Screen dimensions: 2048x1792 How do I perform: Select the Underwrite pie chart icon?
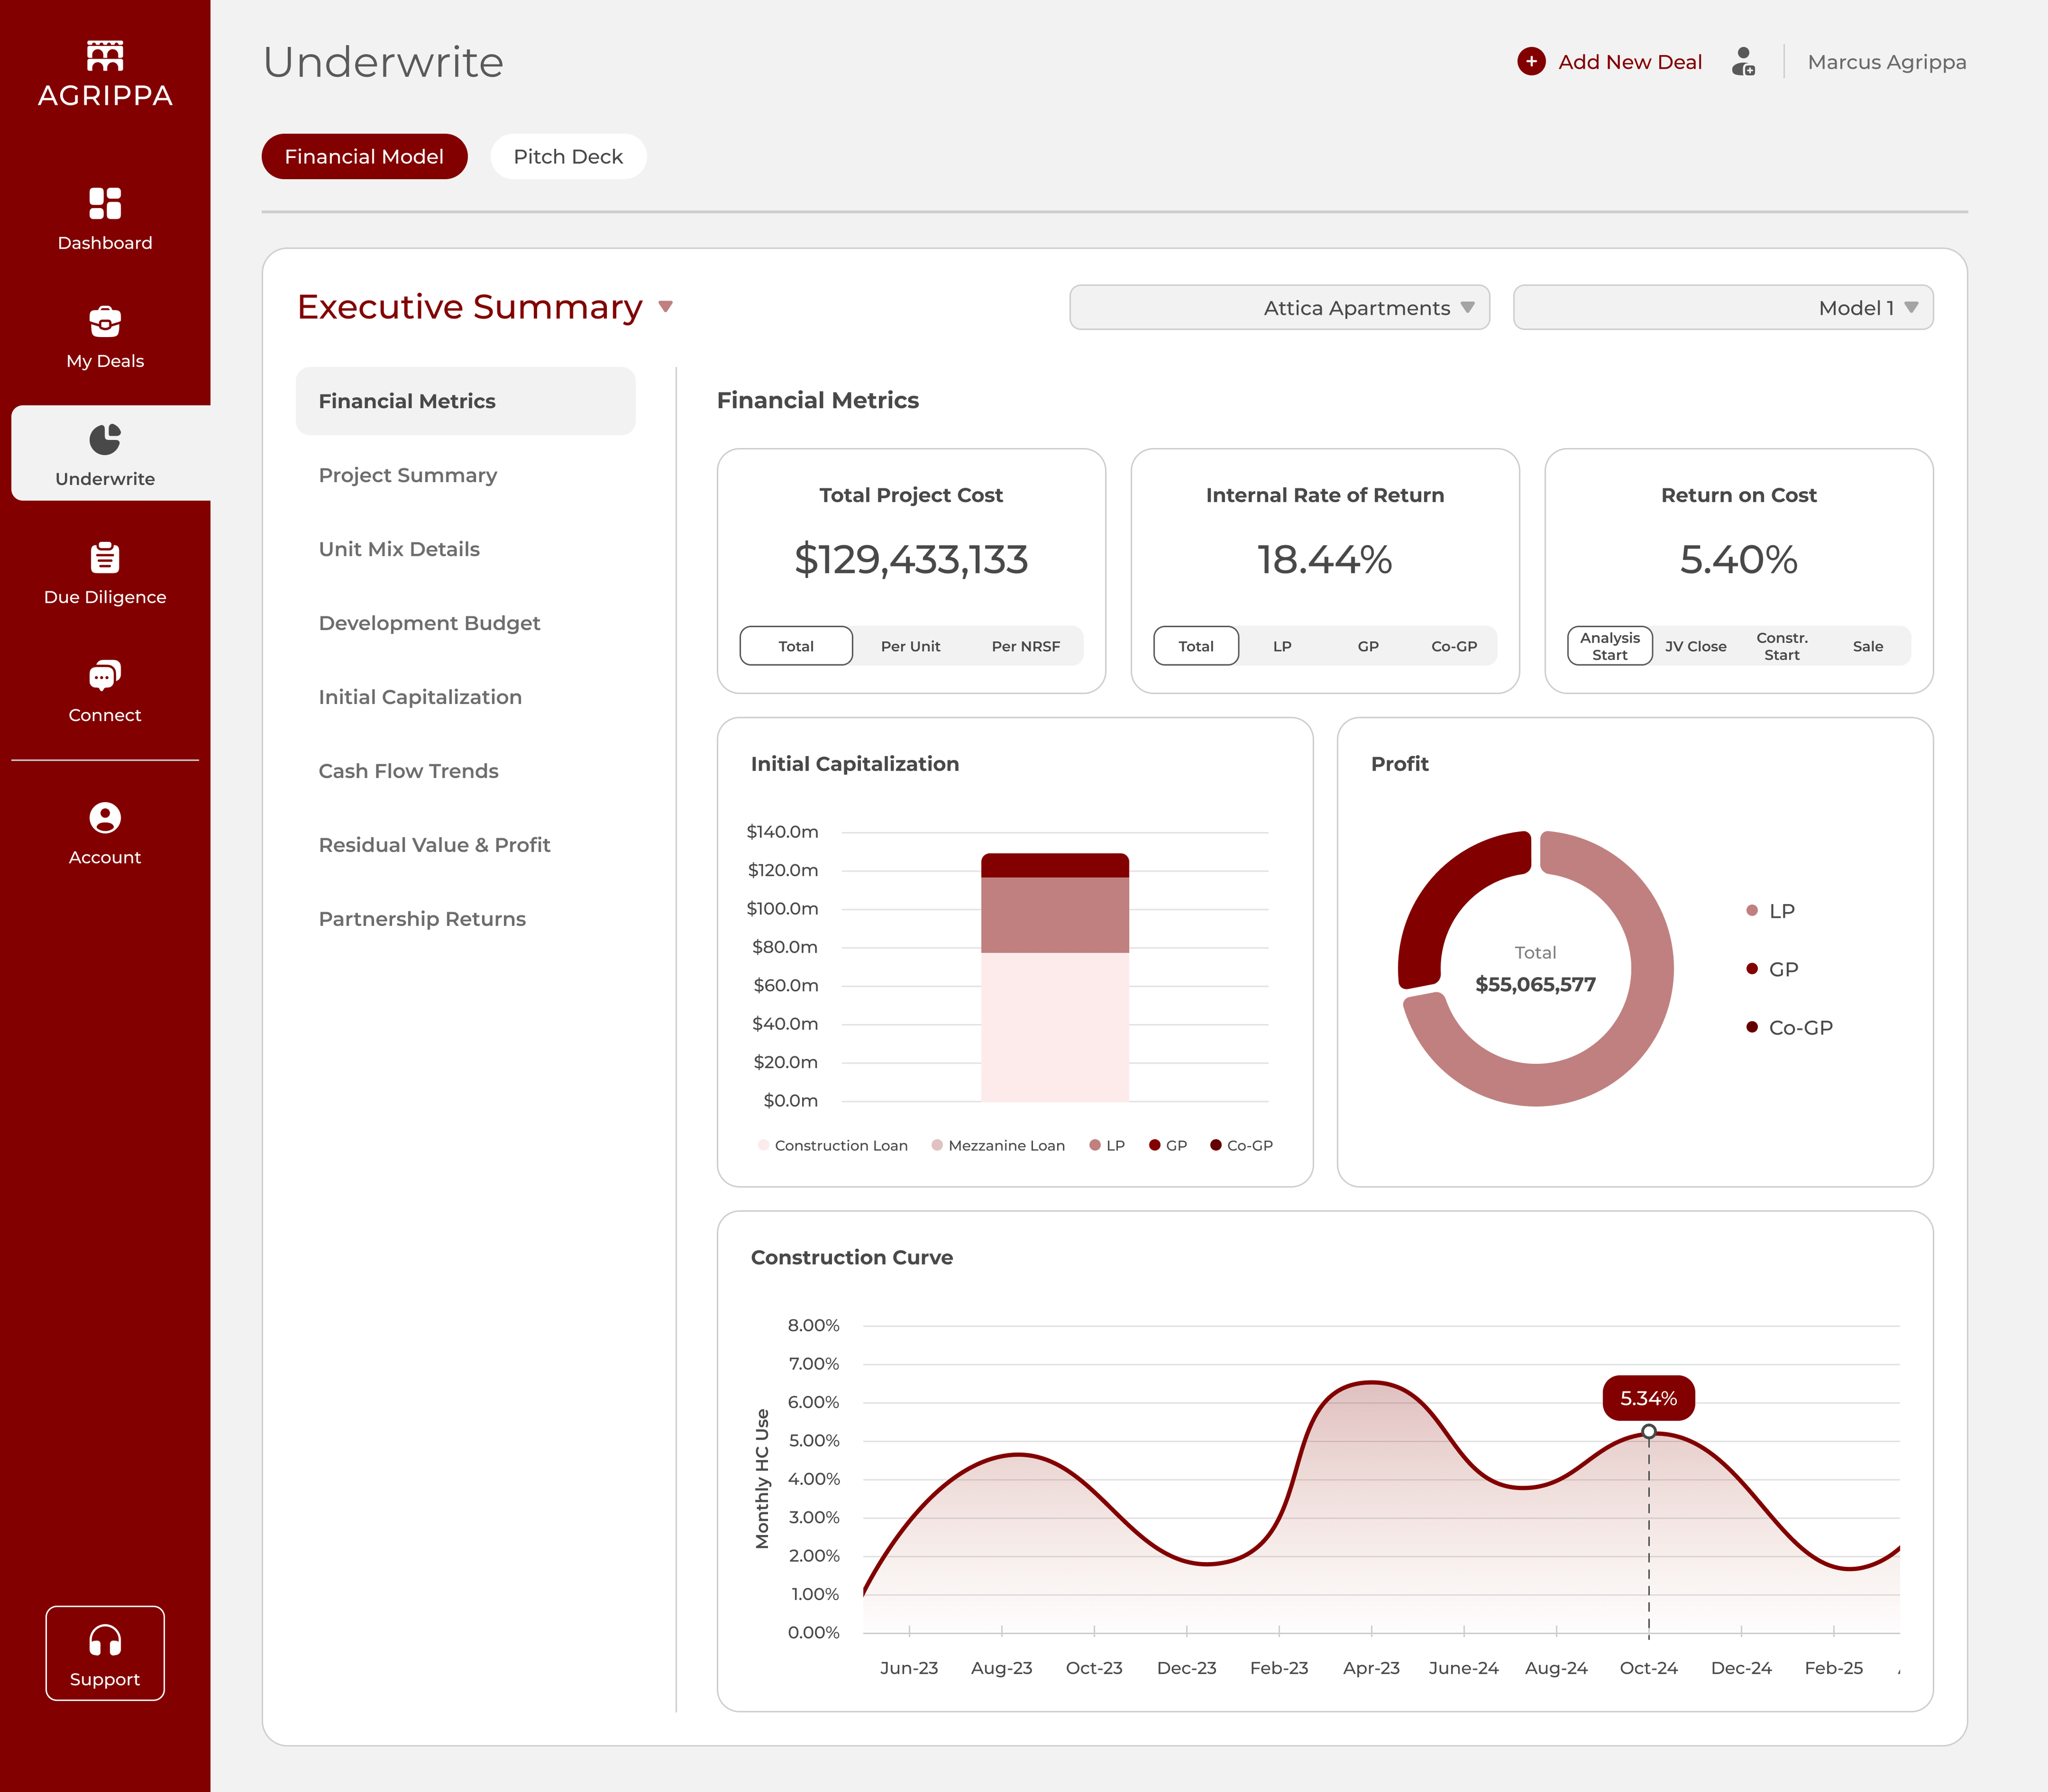105,439
